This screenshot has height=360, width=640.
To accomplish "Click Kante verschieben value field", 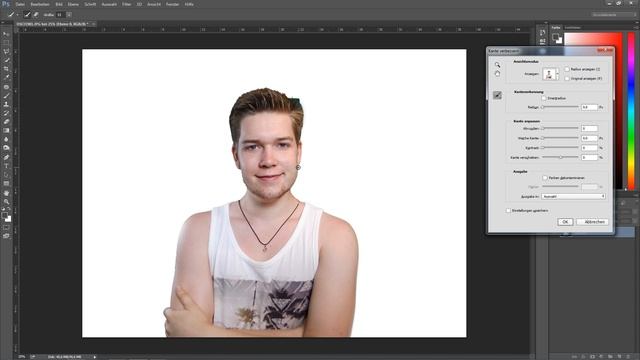I will click(589, 157).
